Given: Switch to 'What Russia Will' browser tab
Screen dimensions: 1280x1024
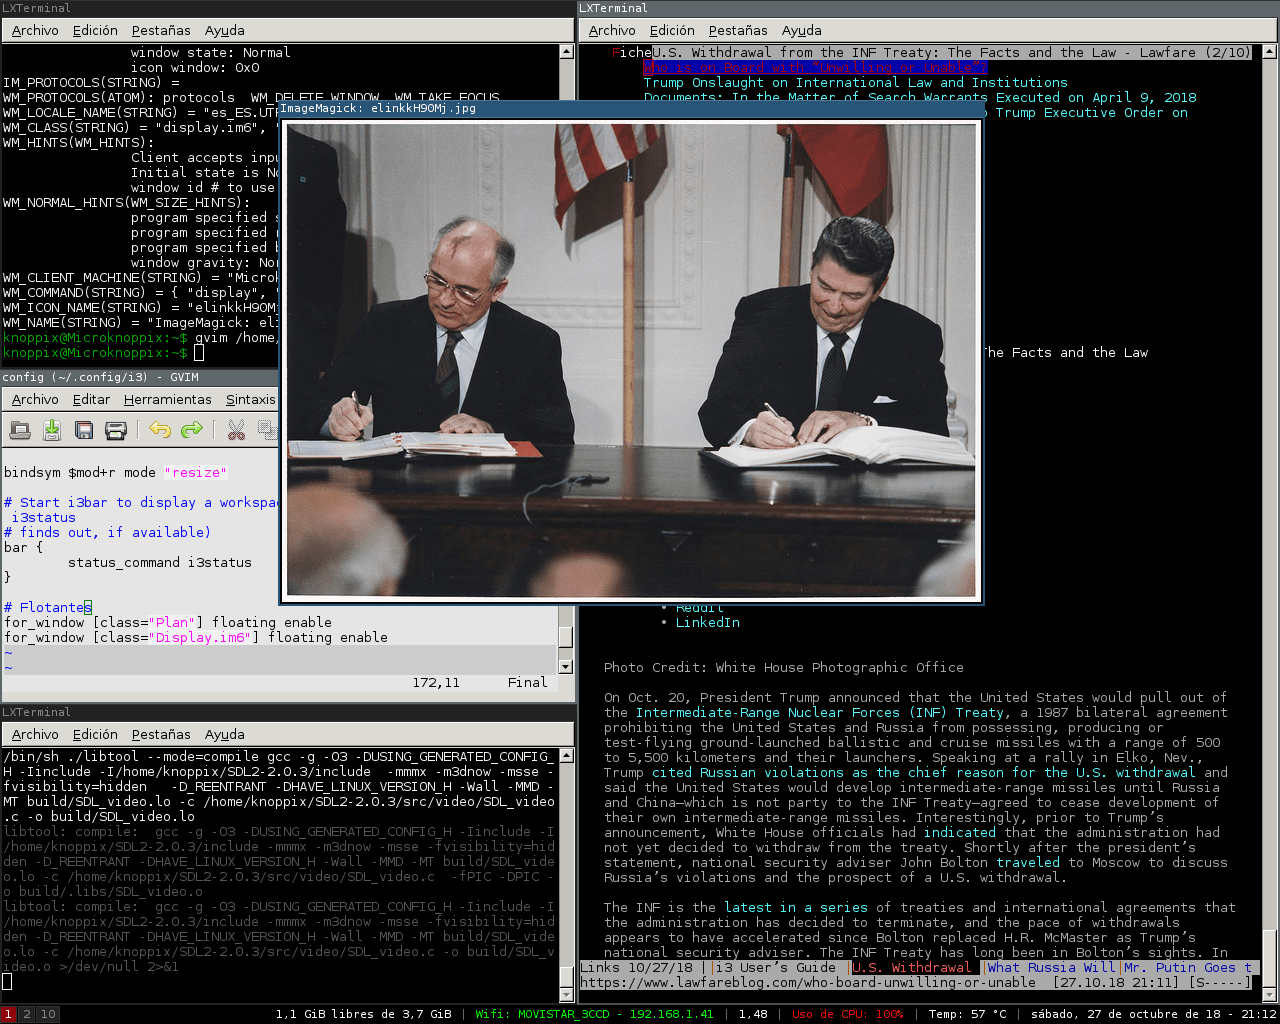Looking at the screenshot, I should coord(1052,968).
